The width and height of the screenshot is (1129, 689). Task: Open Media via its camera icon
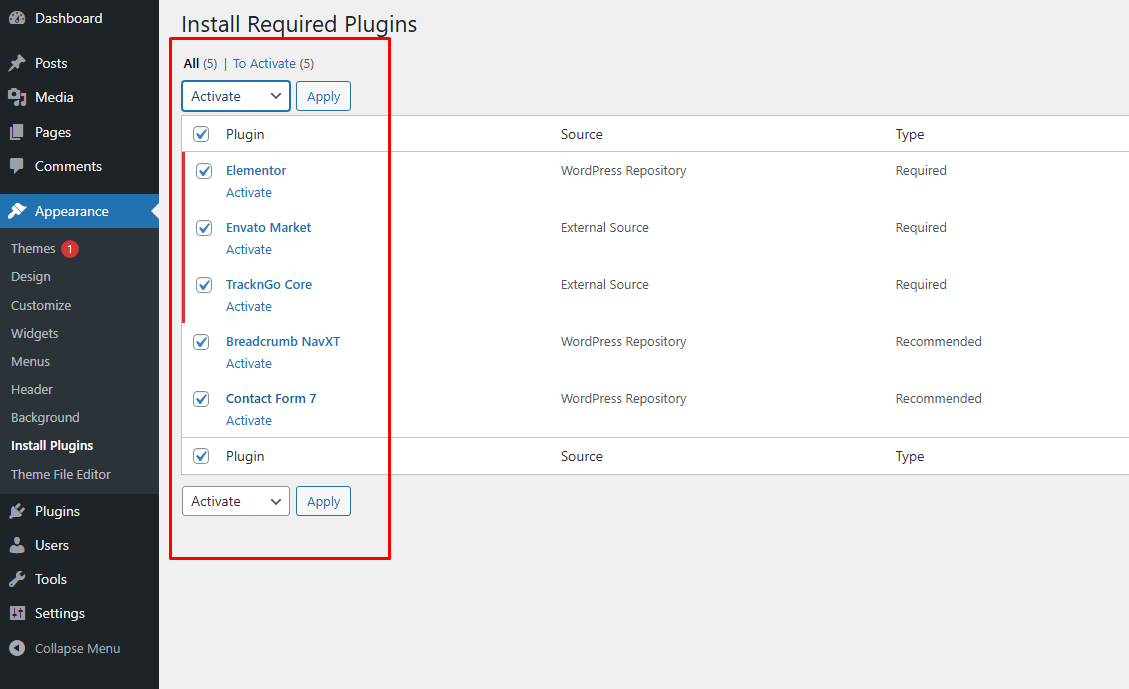(x=17, y=97)
